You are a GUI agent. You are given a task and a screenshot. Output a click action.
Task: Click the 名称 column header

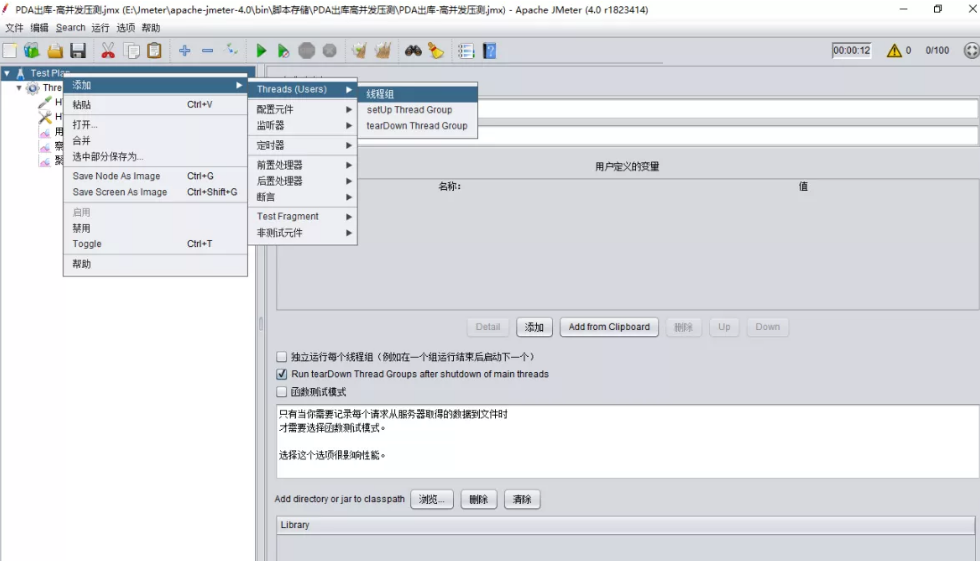coord(449,186)
